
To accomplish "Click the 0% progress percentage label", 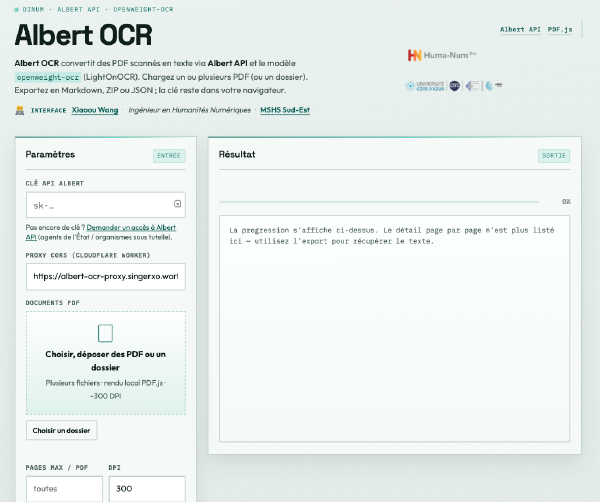I will pos(566,202).
